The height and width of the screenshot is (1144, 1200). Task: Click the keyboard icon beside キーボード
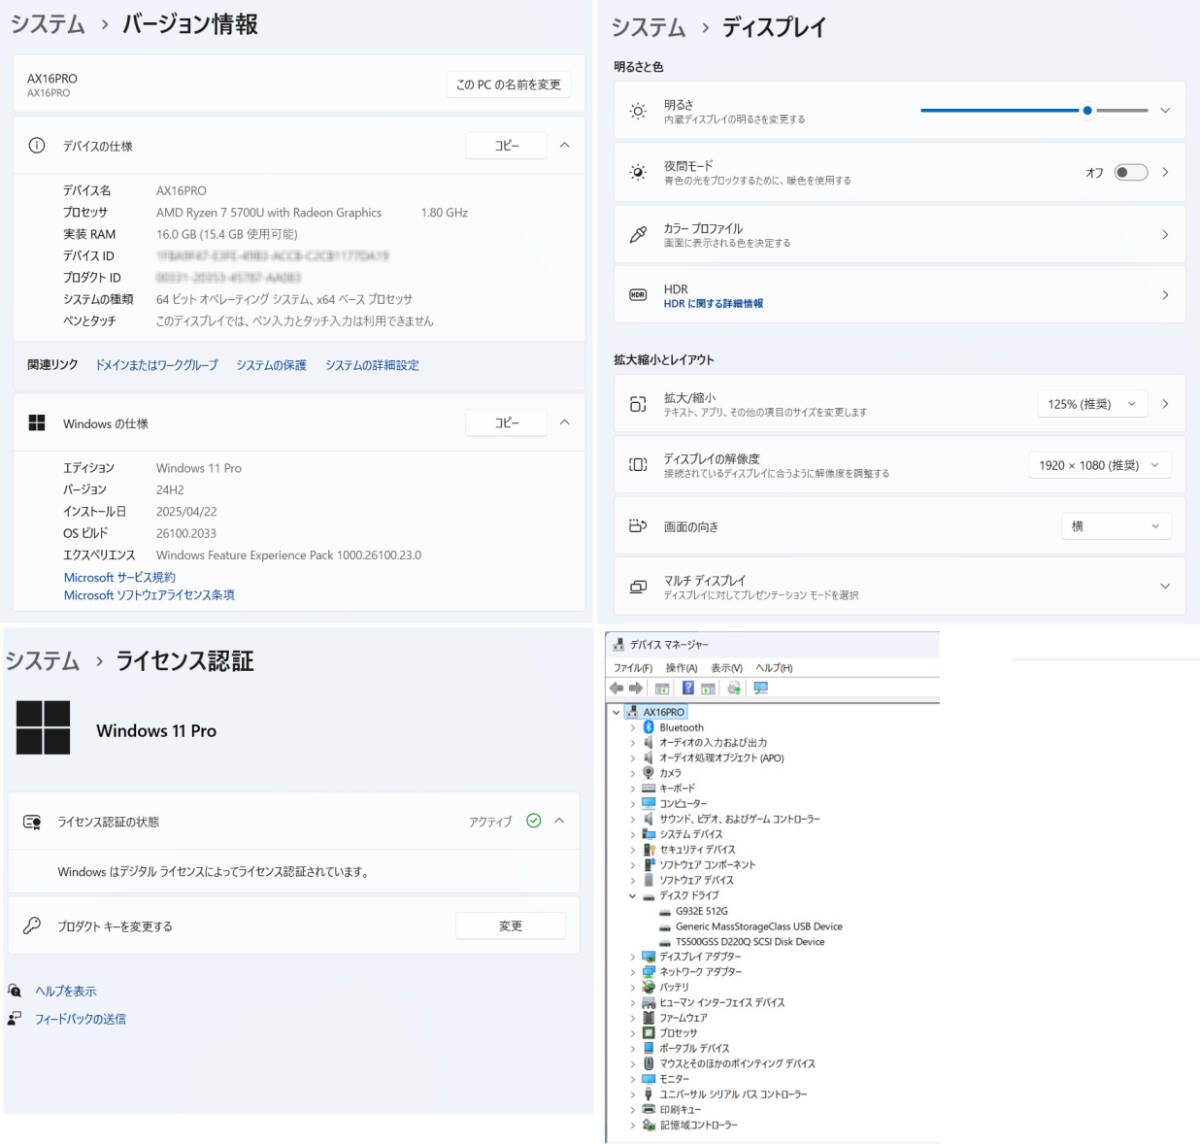(648, 788)
